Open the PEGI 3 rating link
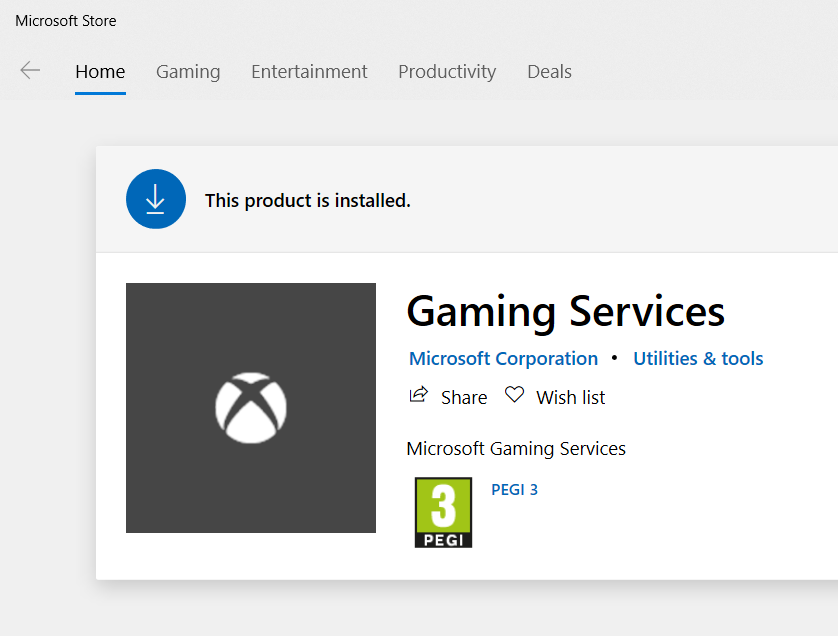 [514, 490]
